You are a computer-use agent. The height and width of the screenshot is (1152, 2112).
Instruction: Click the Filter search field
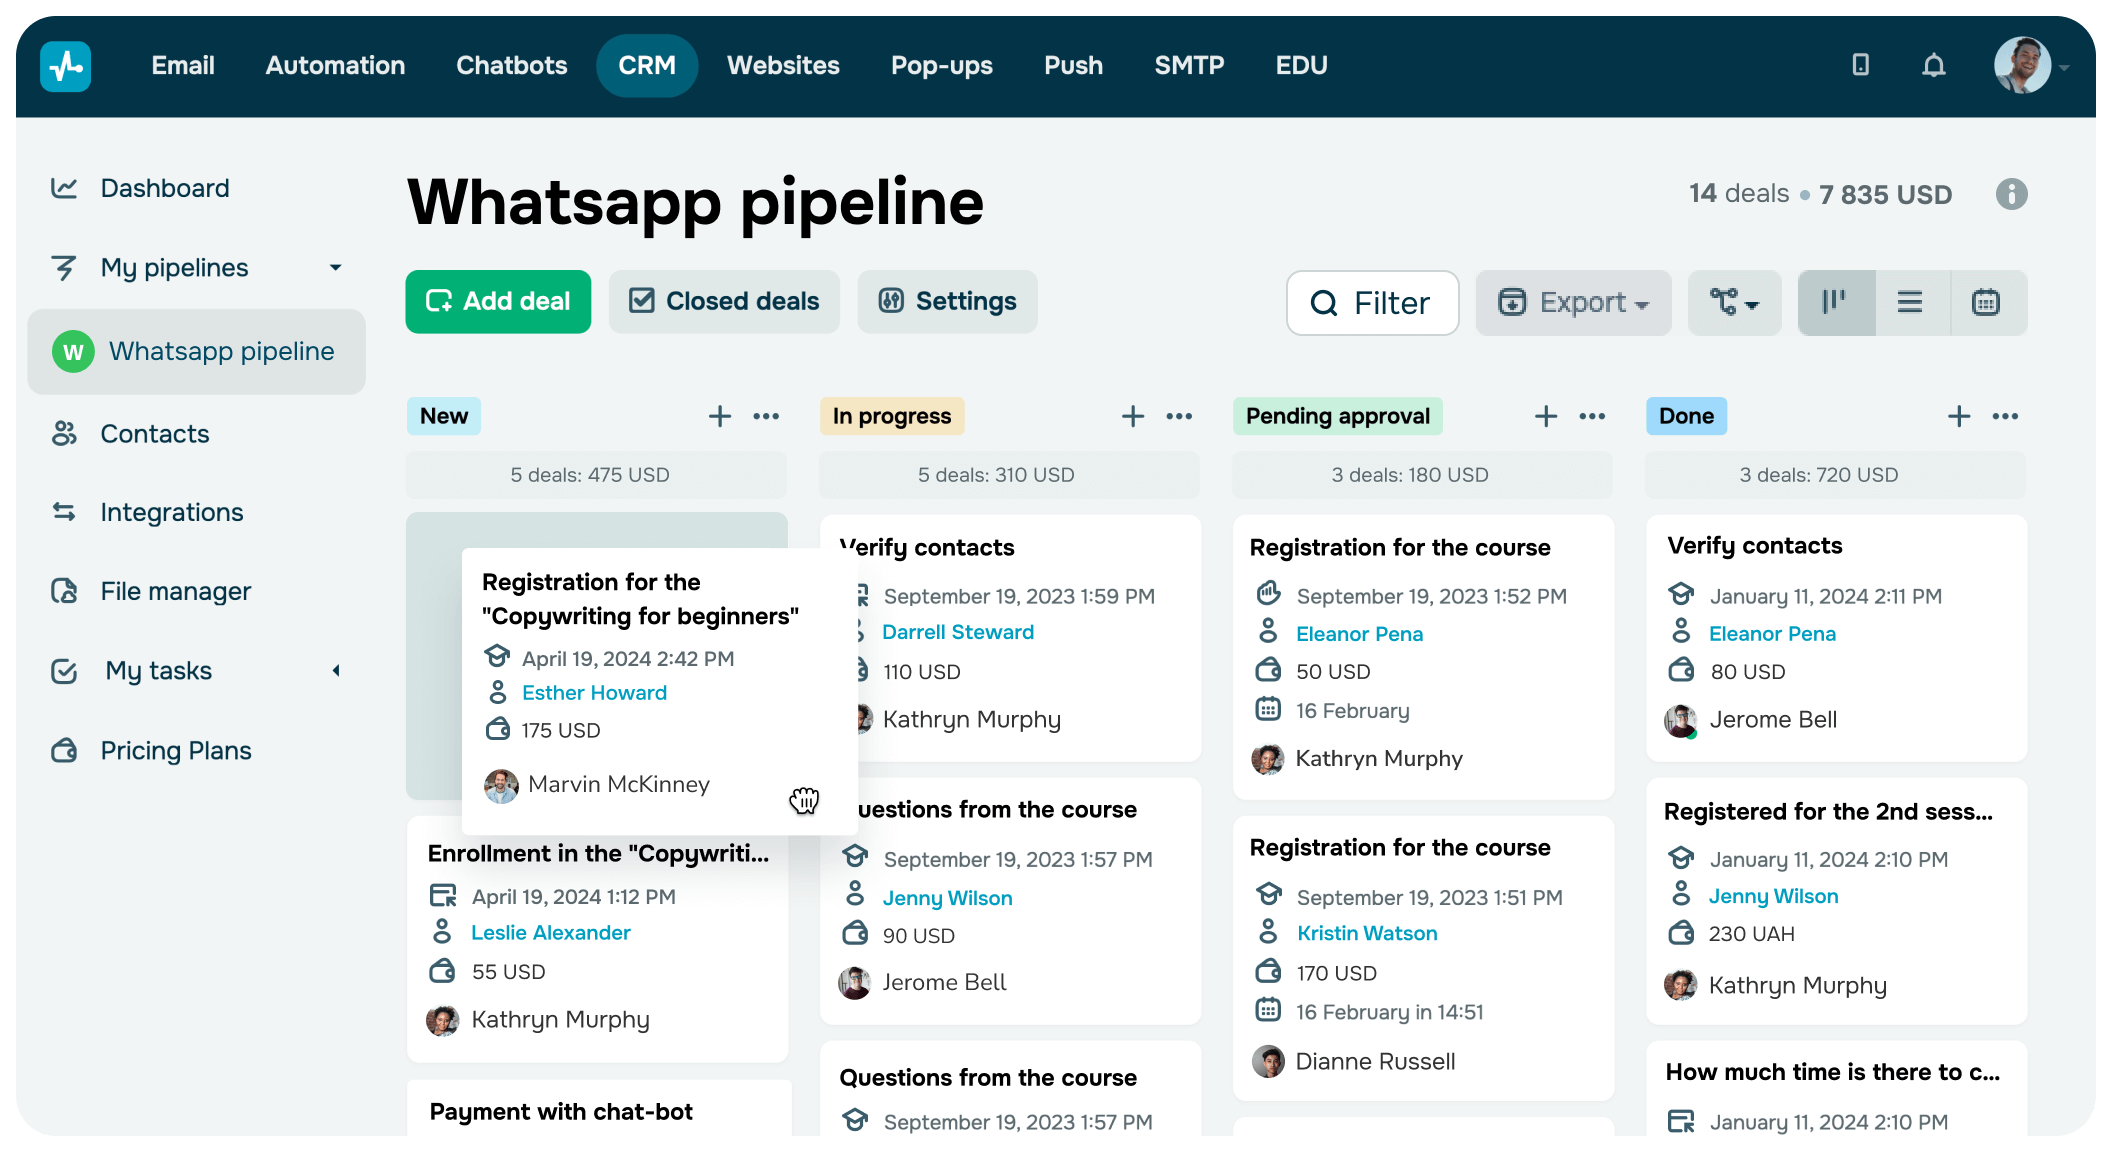pos(1372,302)
